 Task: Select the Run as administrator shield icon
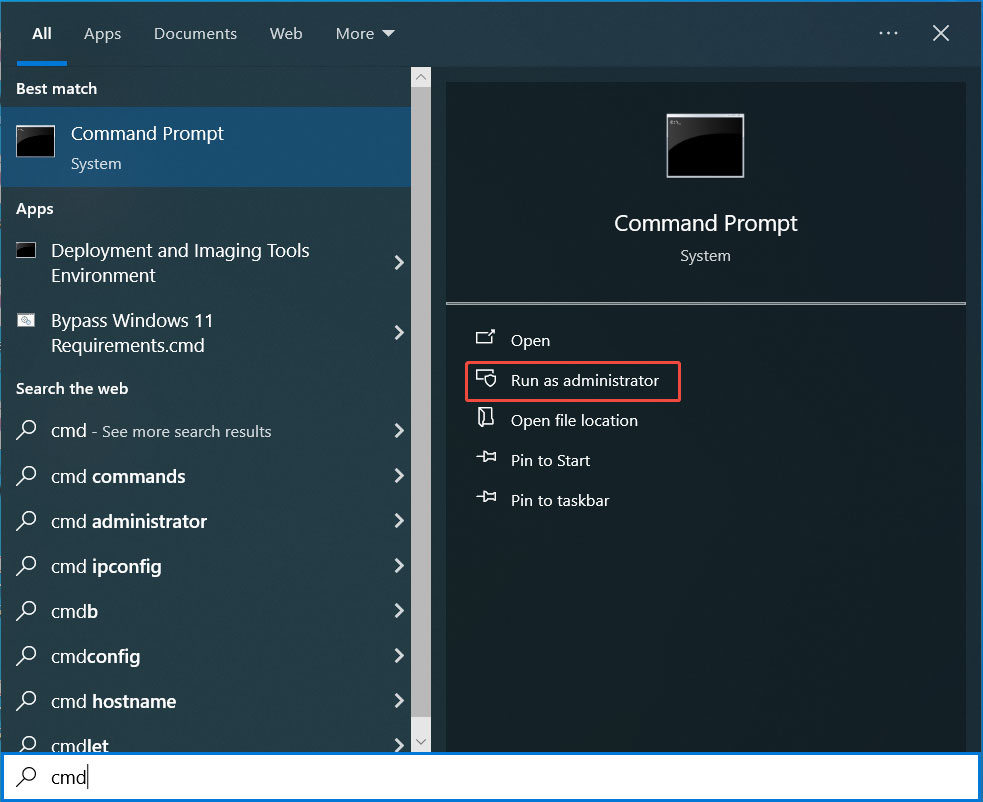[486, 380]
